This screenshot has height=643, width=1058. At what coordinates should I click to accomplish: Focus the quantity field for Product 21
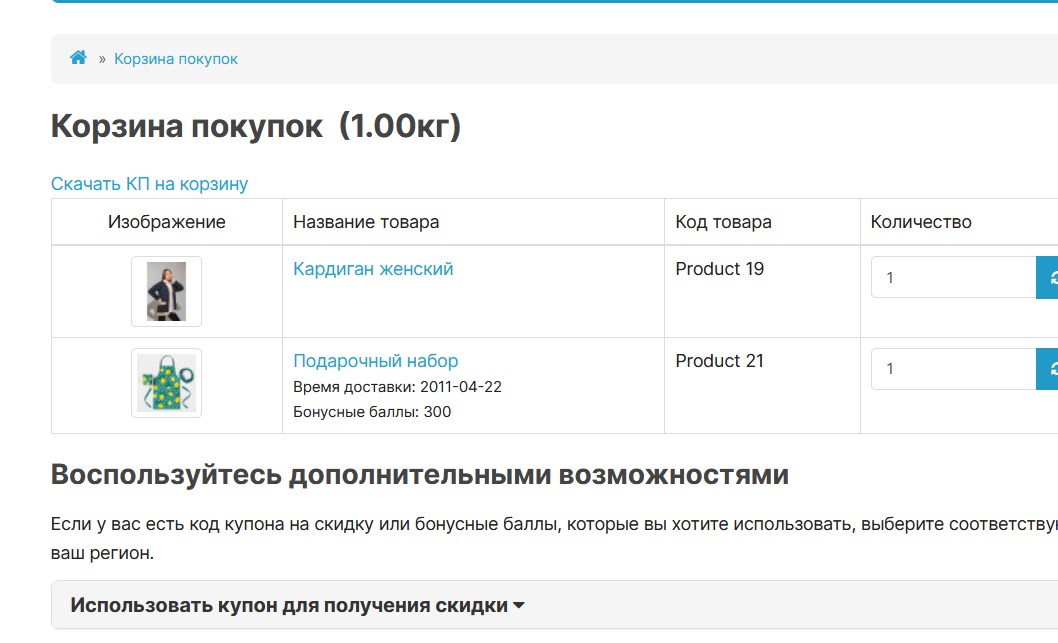(x=952, y=369)
